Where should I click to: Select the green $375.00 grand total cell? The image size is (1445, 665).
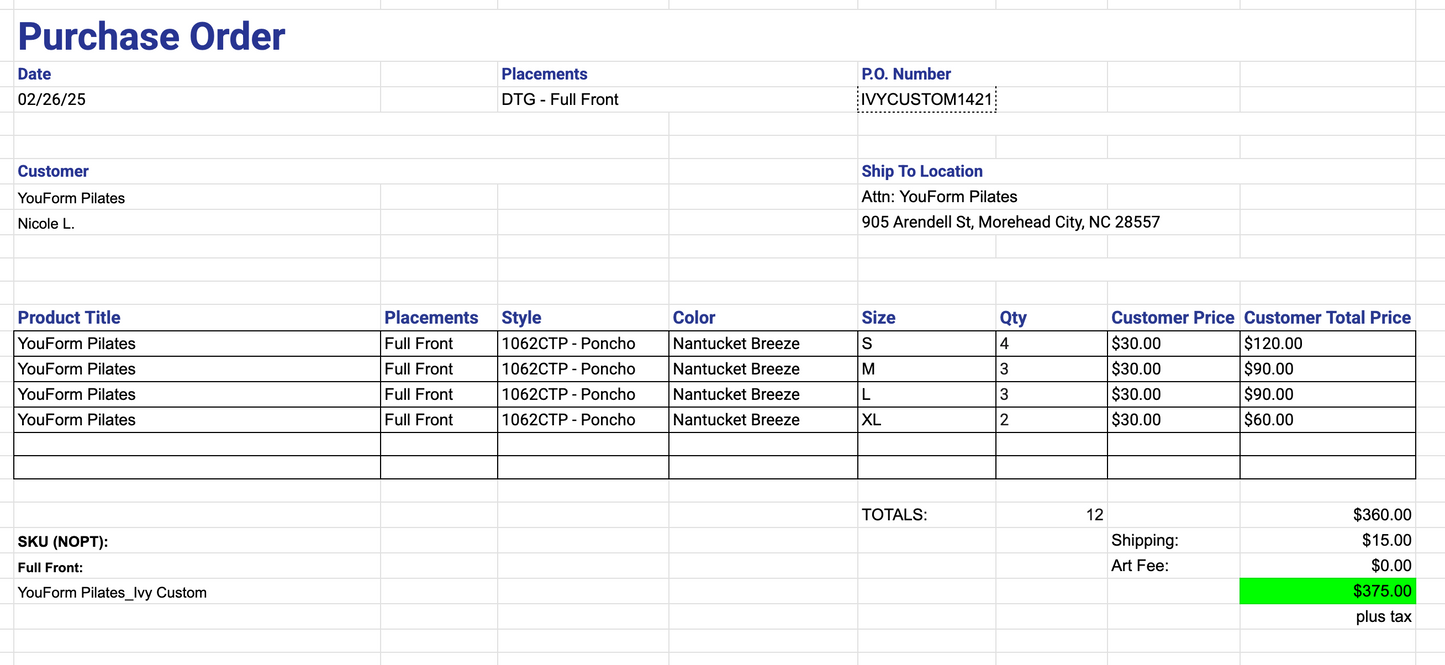[1327, 591]
